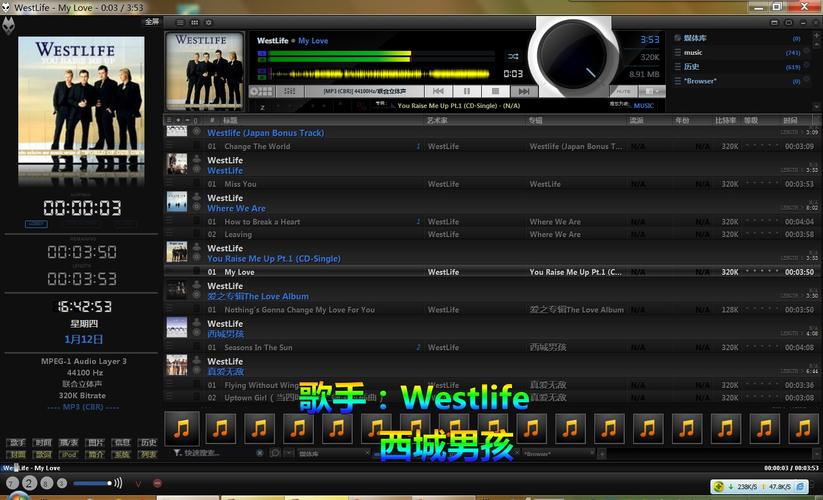Adjust the large round volume knob

573,55
